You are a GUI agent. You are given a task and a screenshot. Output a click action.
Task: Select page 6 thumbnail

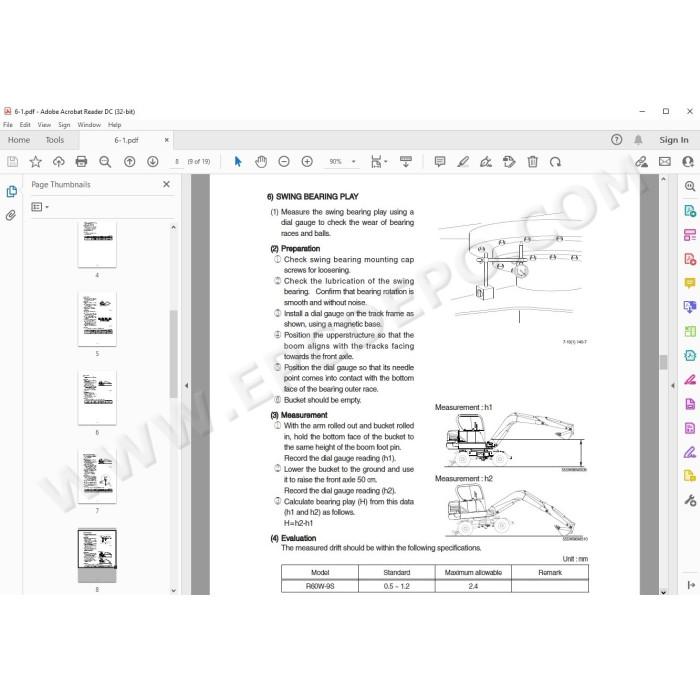click(x=97, y=398)
